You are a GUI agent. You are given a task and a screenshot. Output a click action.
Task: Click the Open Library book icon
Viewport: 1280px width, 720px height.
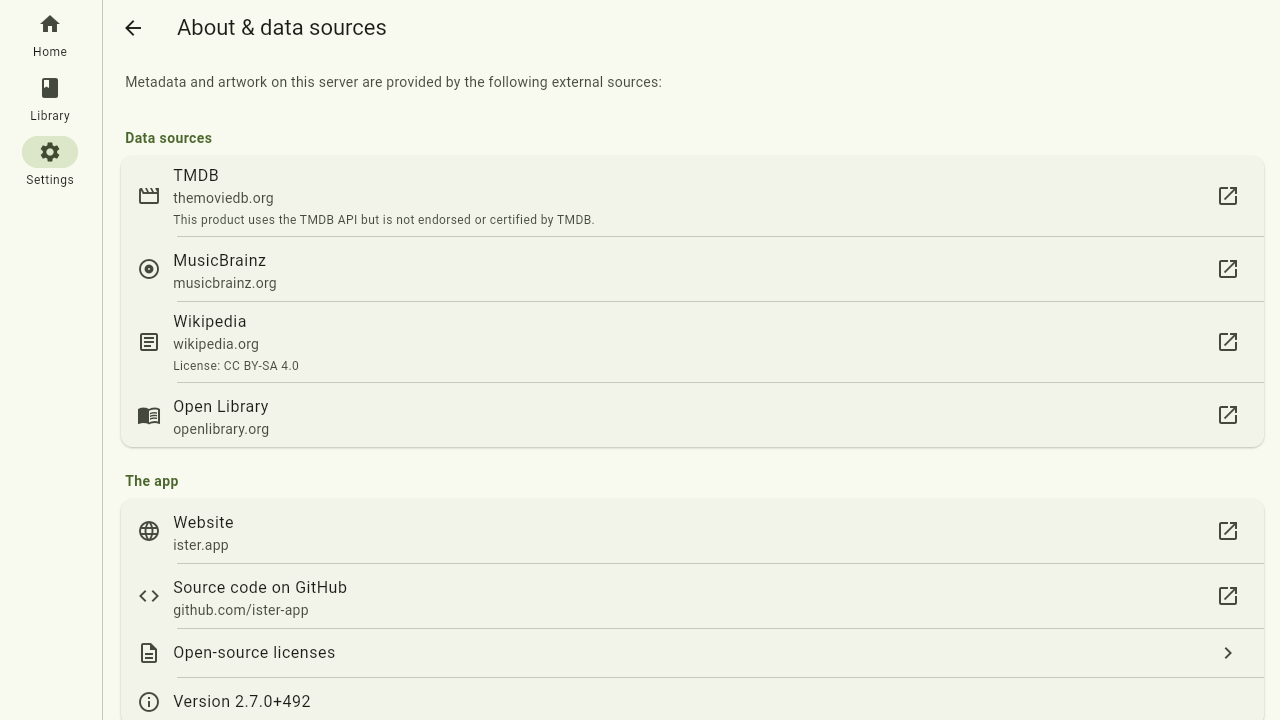[149, 415]
